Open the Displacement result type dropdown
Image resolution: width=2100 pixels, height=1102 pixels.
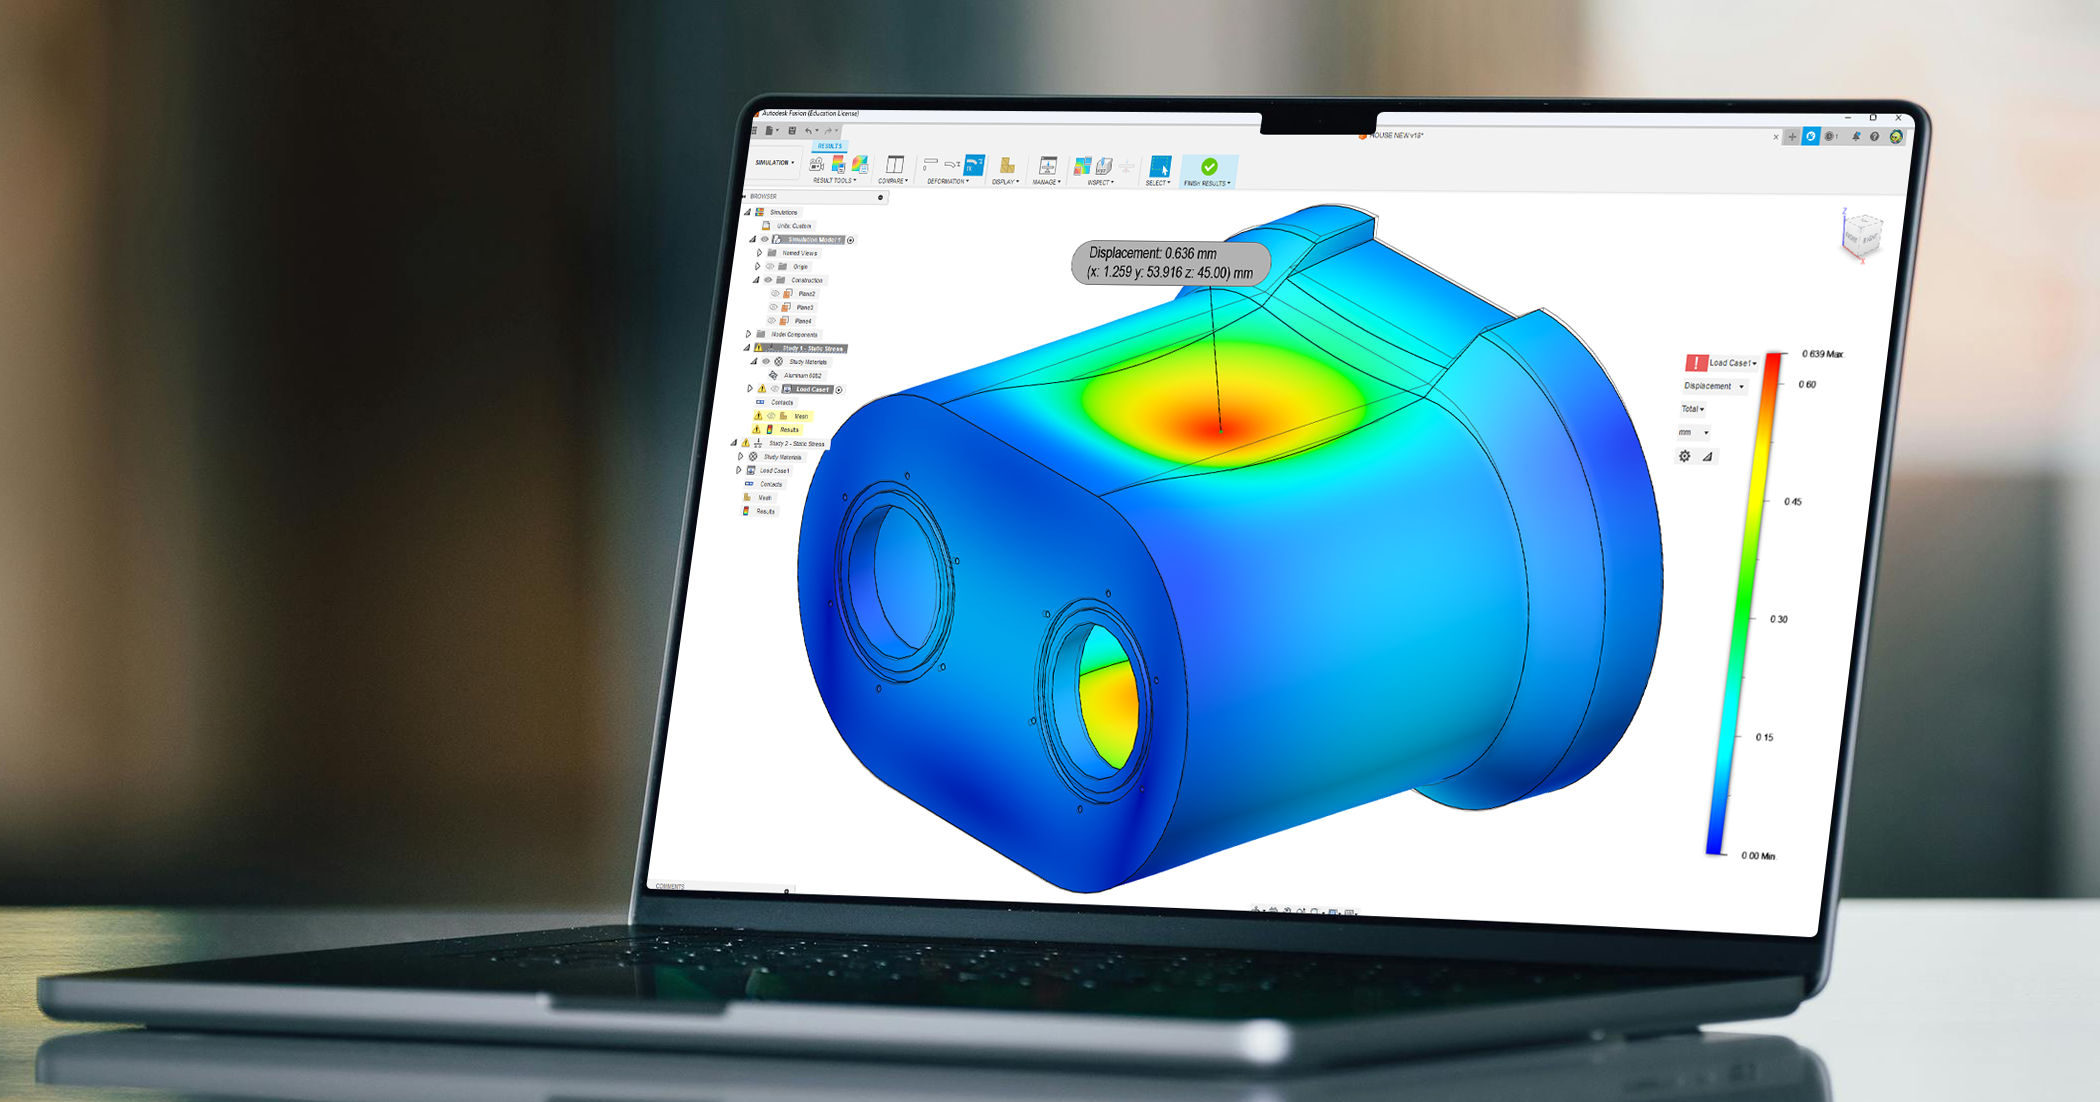1713,386
